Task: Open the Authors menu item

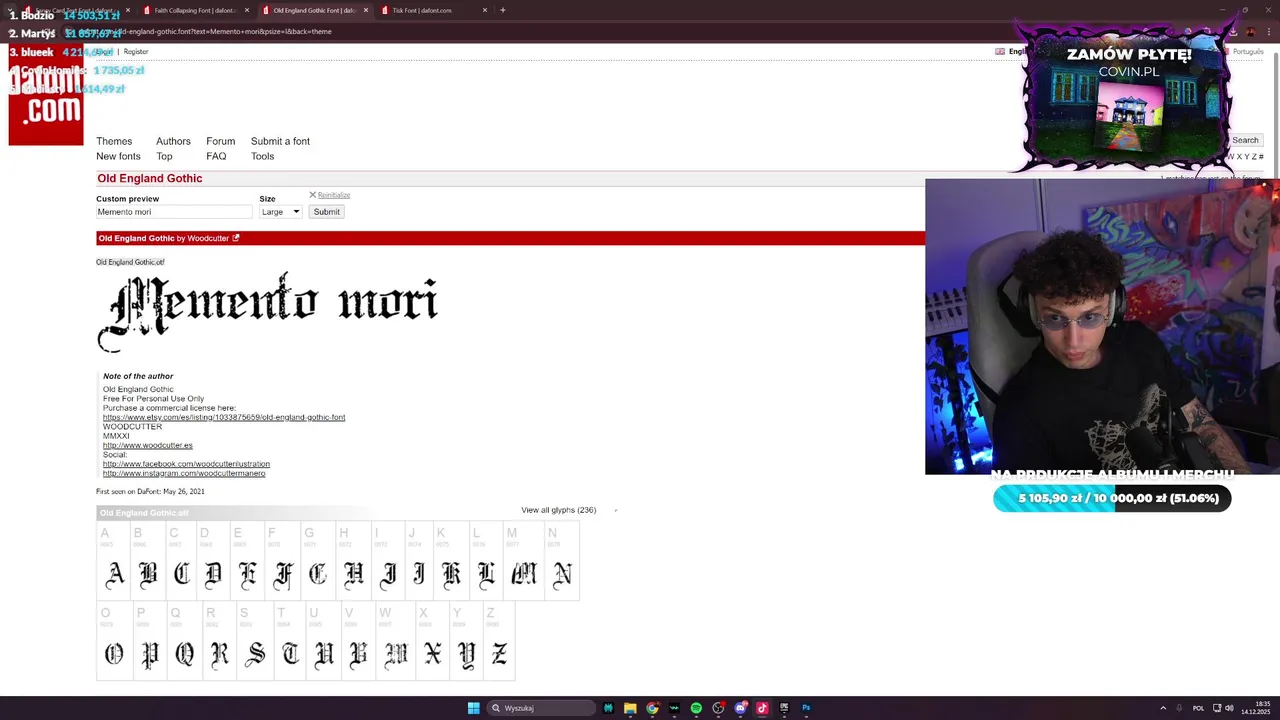Action: click(x=173, y=141)
